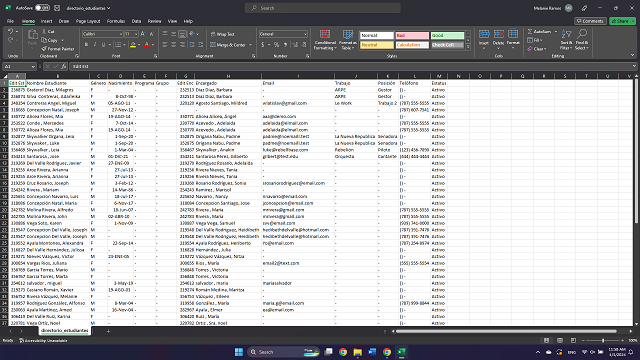Switch to the Data tab
640x360 pixels.
(136, 21)
